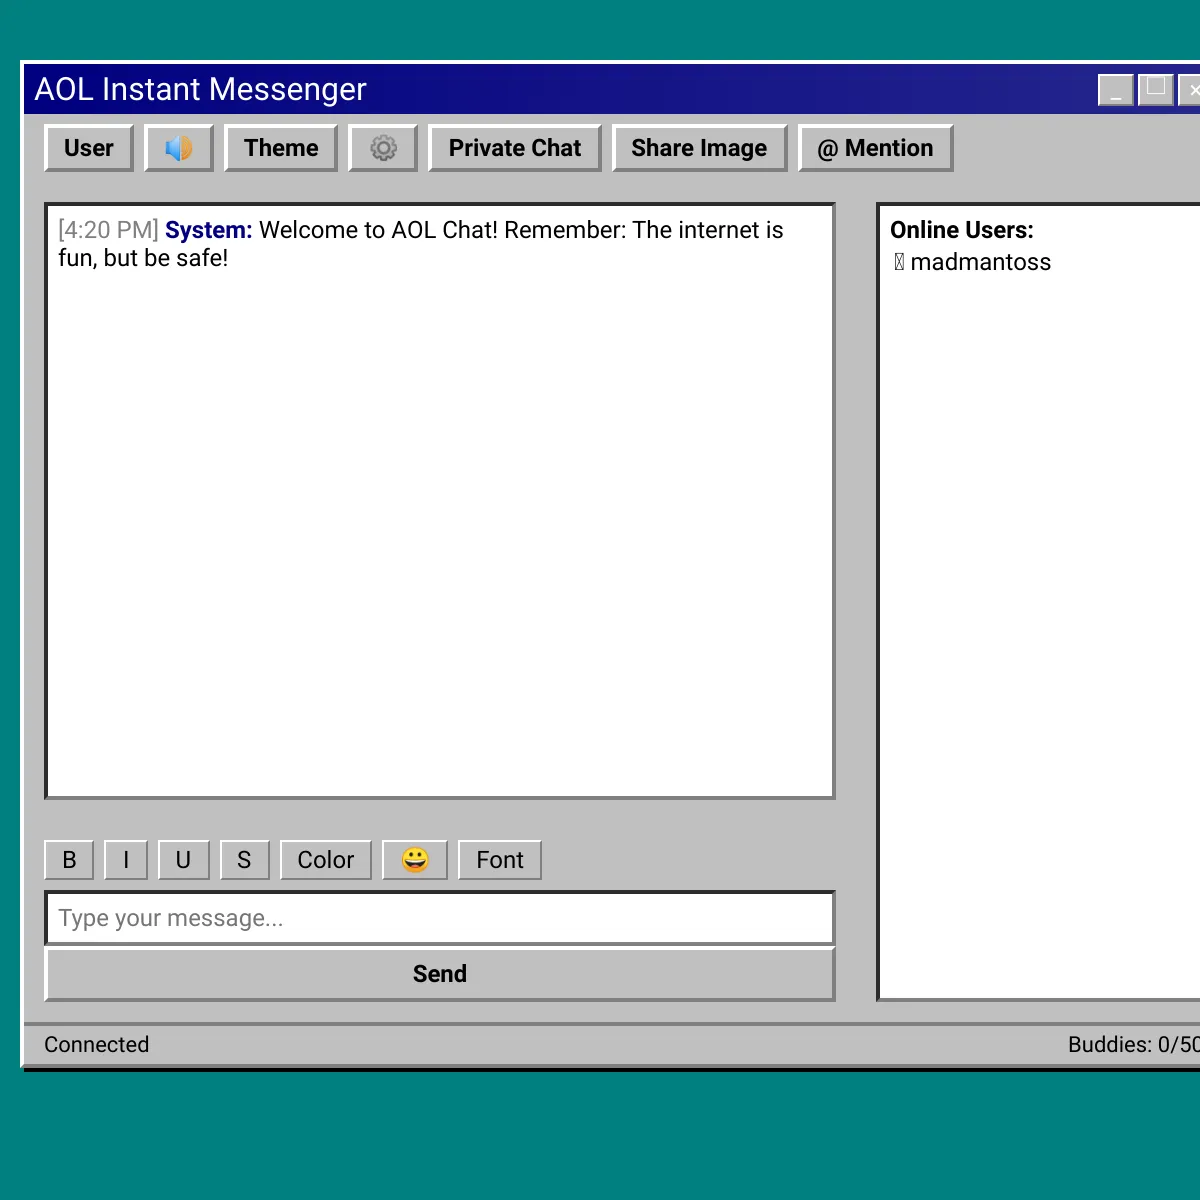Minimize the AOL Instant Messenger window

coord(1116,90)
